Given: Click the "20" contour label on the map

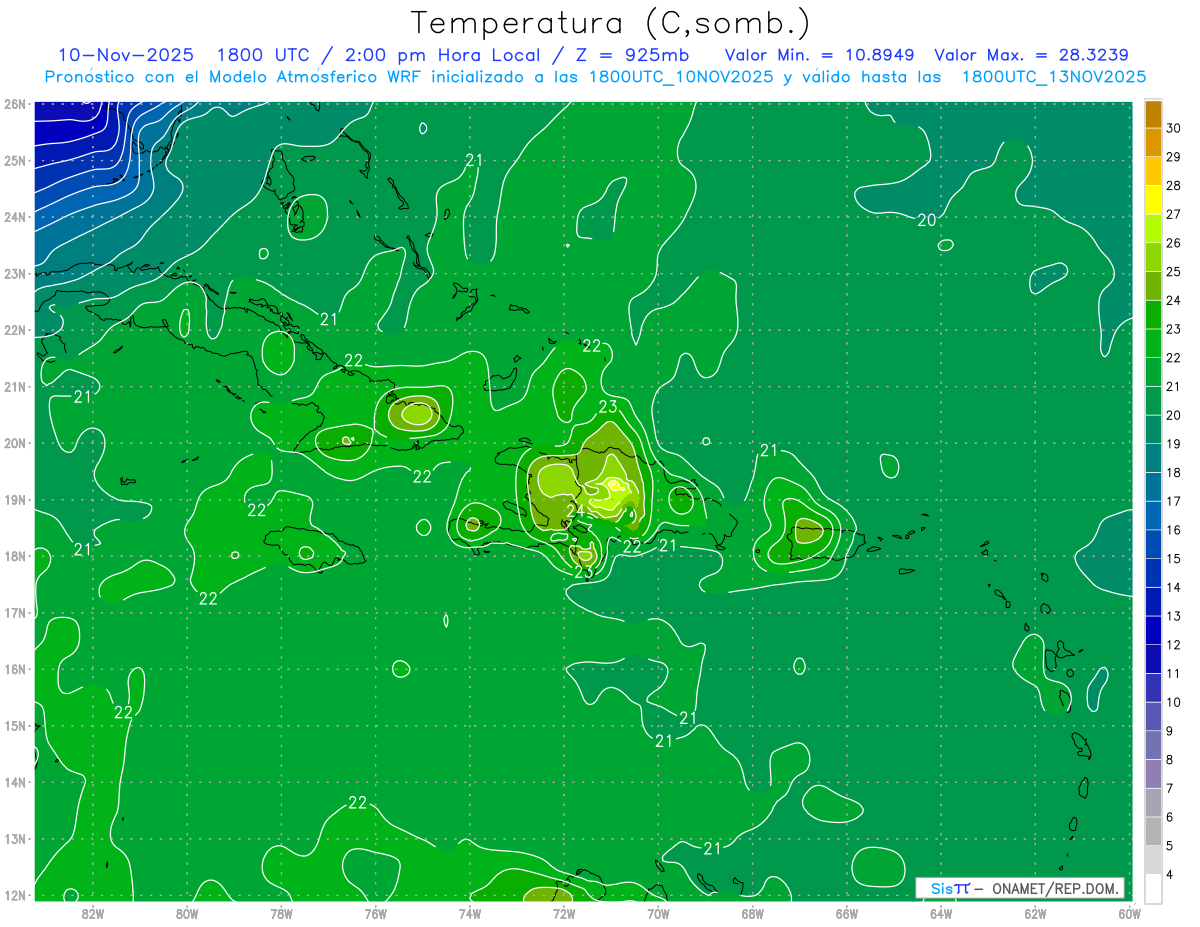Looking at the screenshot, I should click(x=927, y=220).
